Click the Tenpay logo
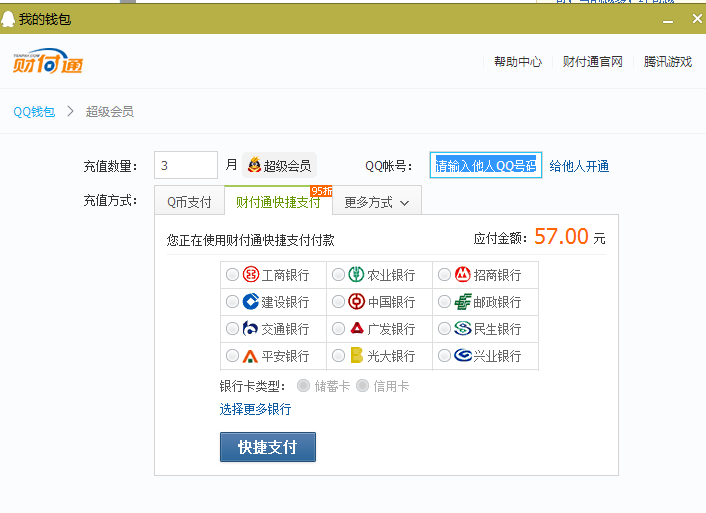This screenshot has height=513, width=706. (48, 61)
